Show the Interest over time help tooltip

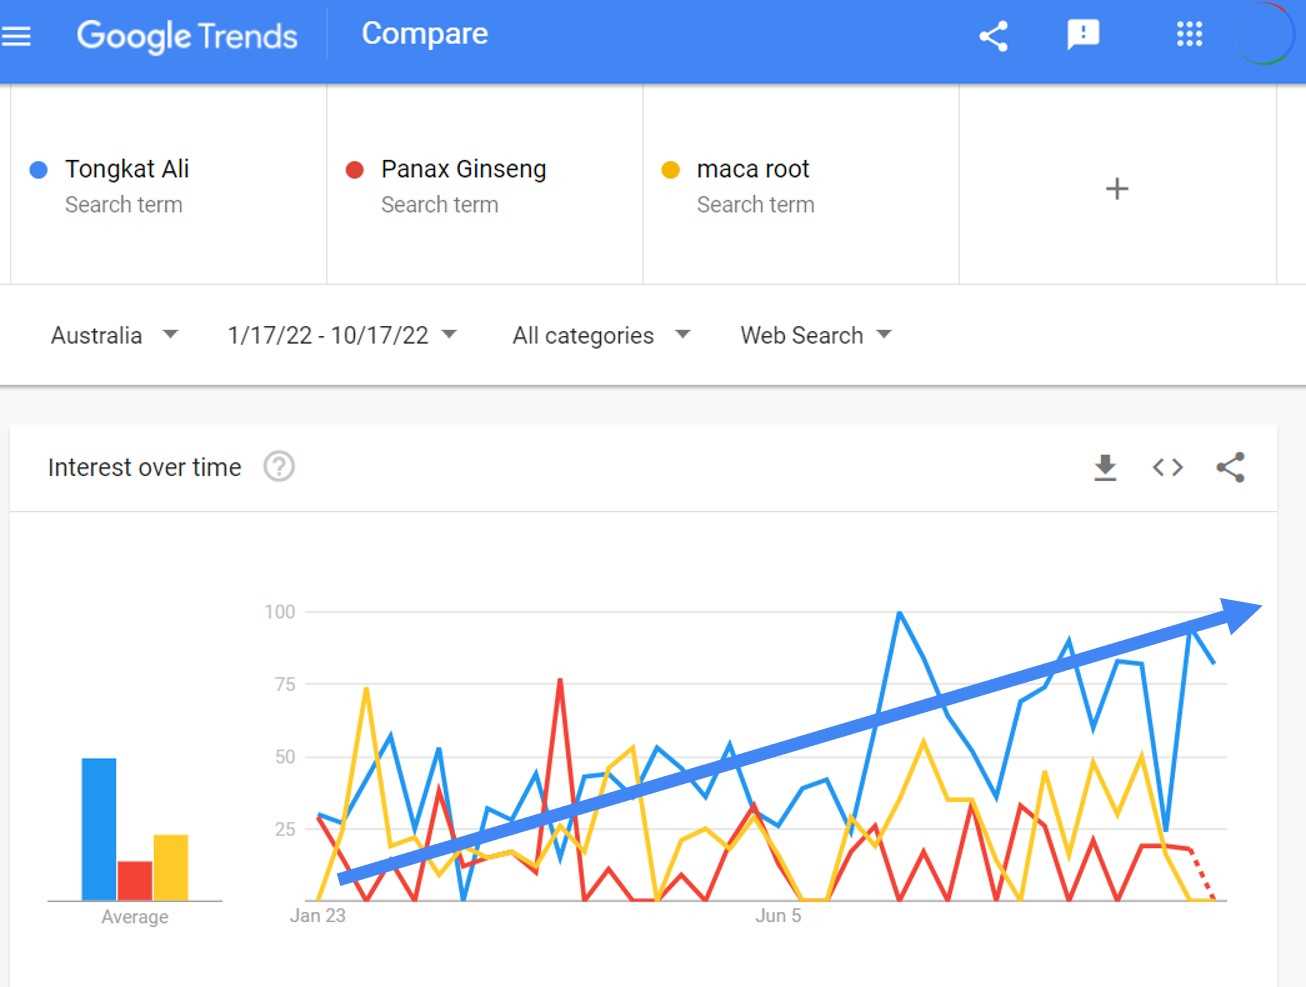279,467
